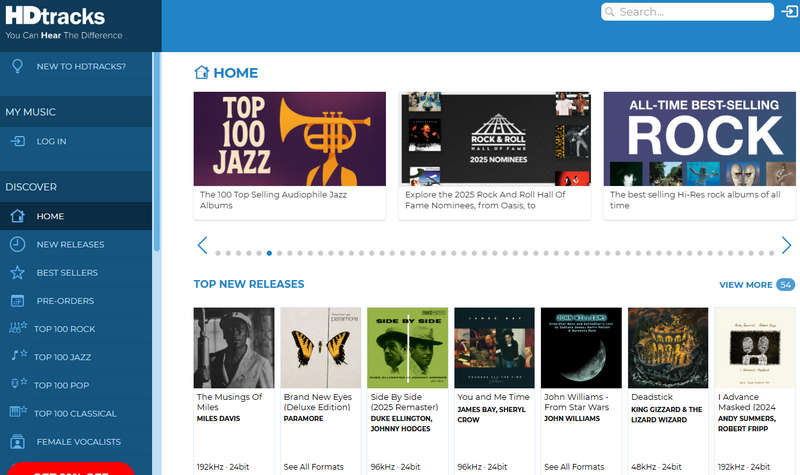Click the Top 100 Classical piano icon
This screenshot has width=800, height=475.
[x=18, y=412]
